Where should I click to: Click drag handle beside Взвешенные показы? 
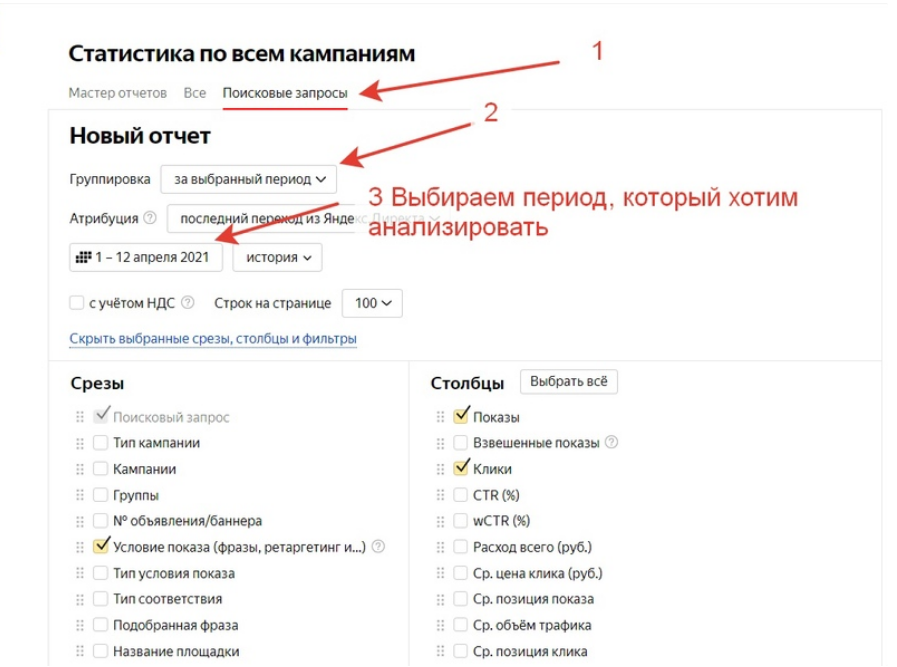click(x=440, y=443)
